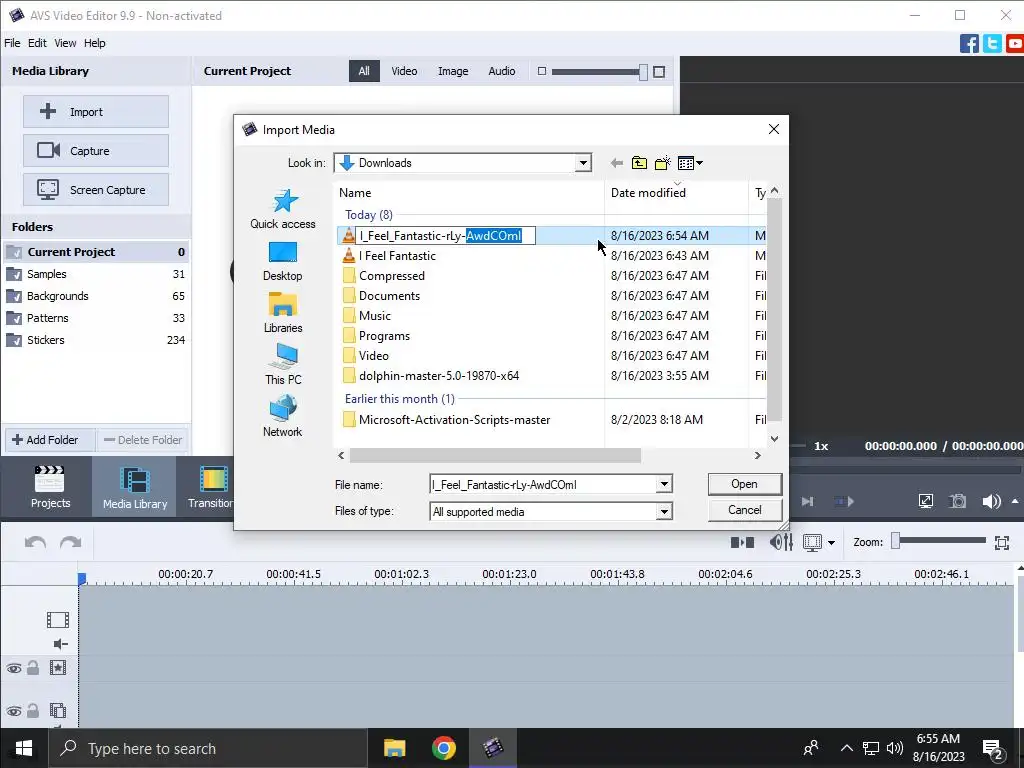Open the File menu
Image resolution: width=1024 pixels, height=768 pixels.
[12, 43]
